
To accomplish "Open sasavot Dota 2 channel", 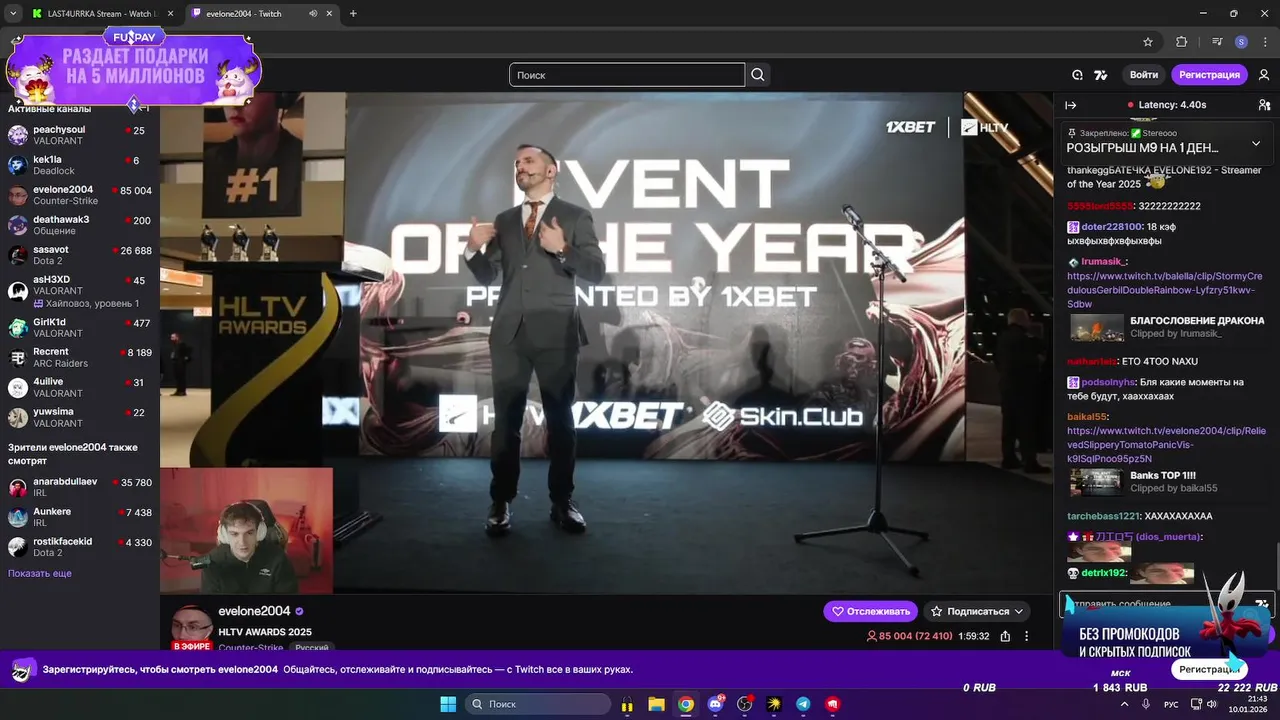I will click(79, 255).
